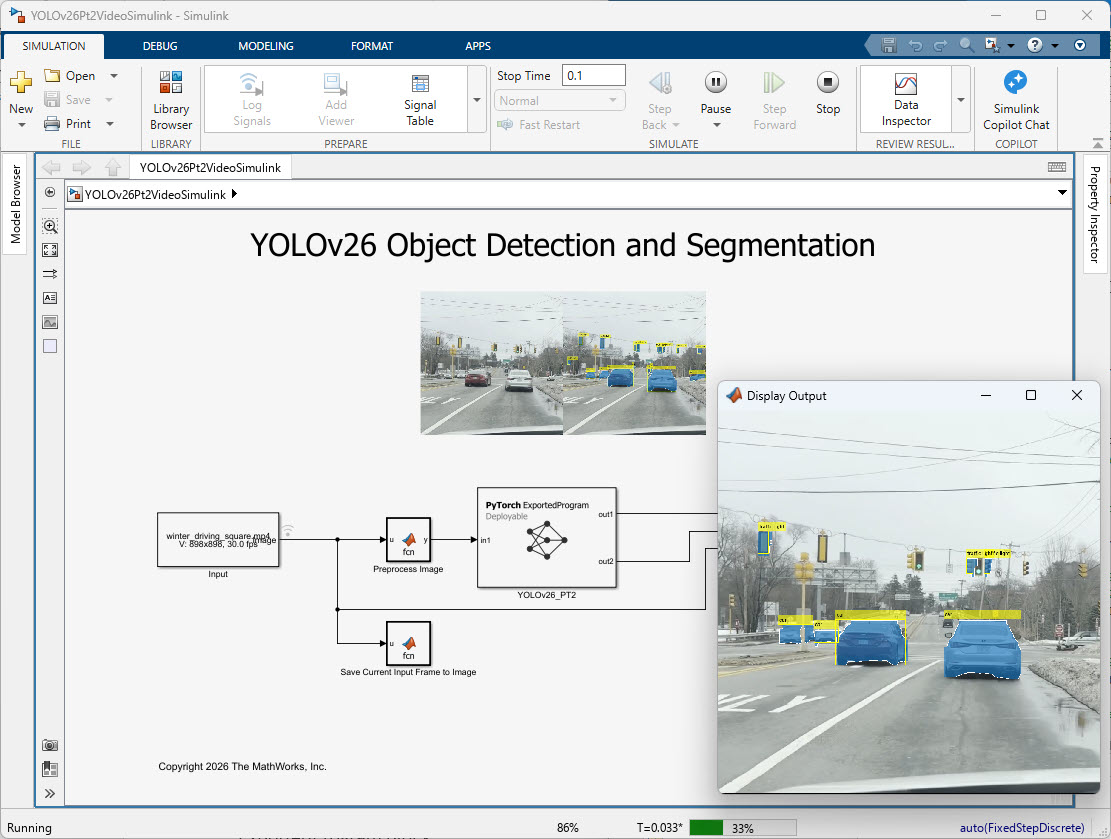Expand the quick access toolbar options arrow

1080,45
